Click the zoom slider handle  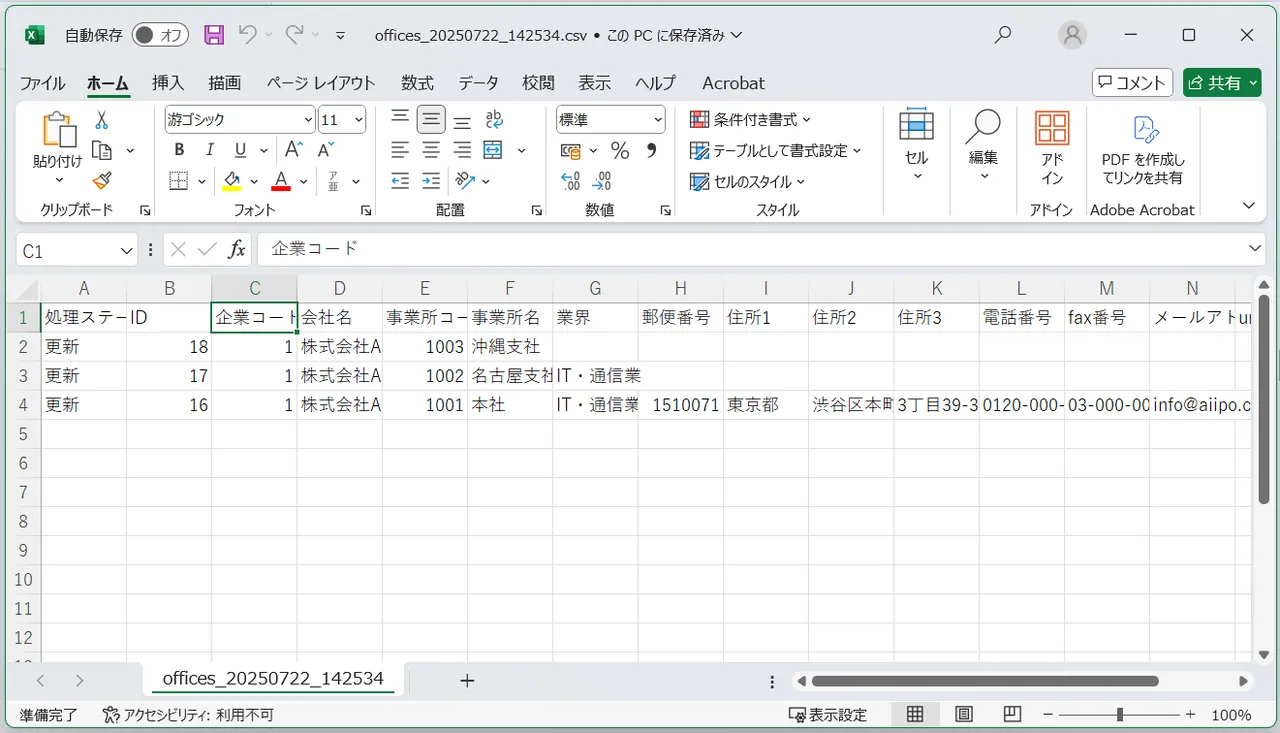tap(1120, 715)
